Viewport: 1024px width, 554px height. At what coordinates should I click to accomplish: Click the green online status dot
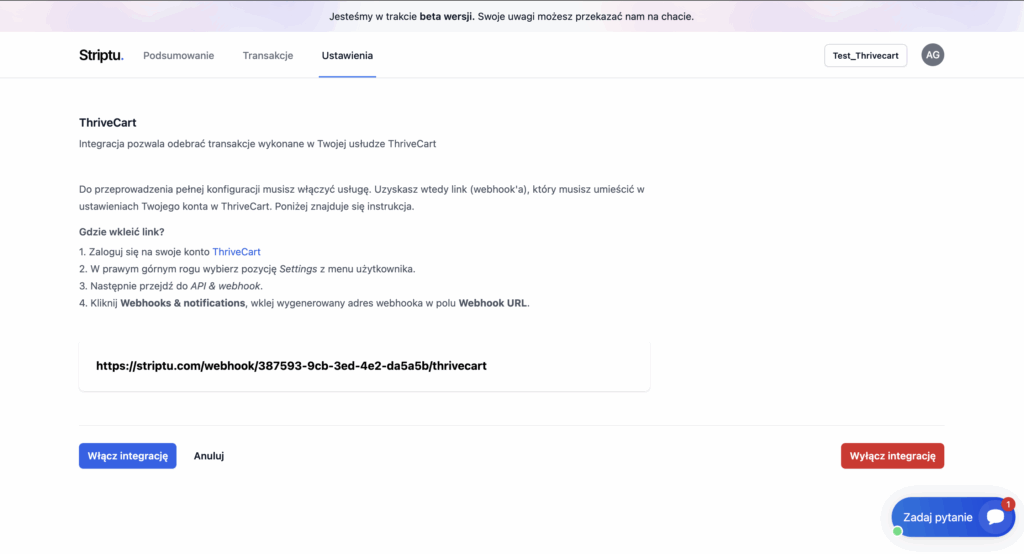pos(897,531)
